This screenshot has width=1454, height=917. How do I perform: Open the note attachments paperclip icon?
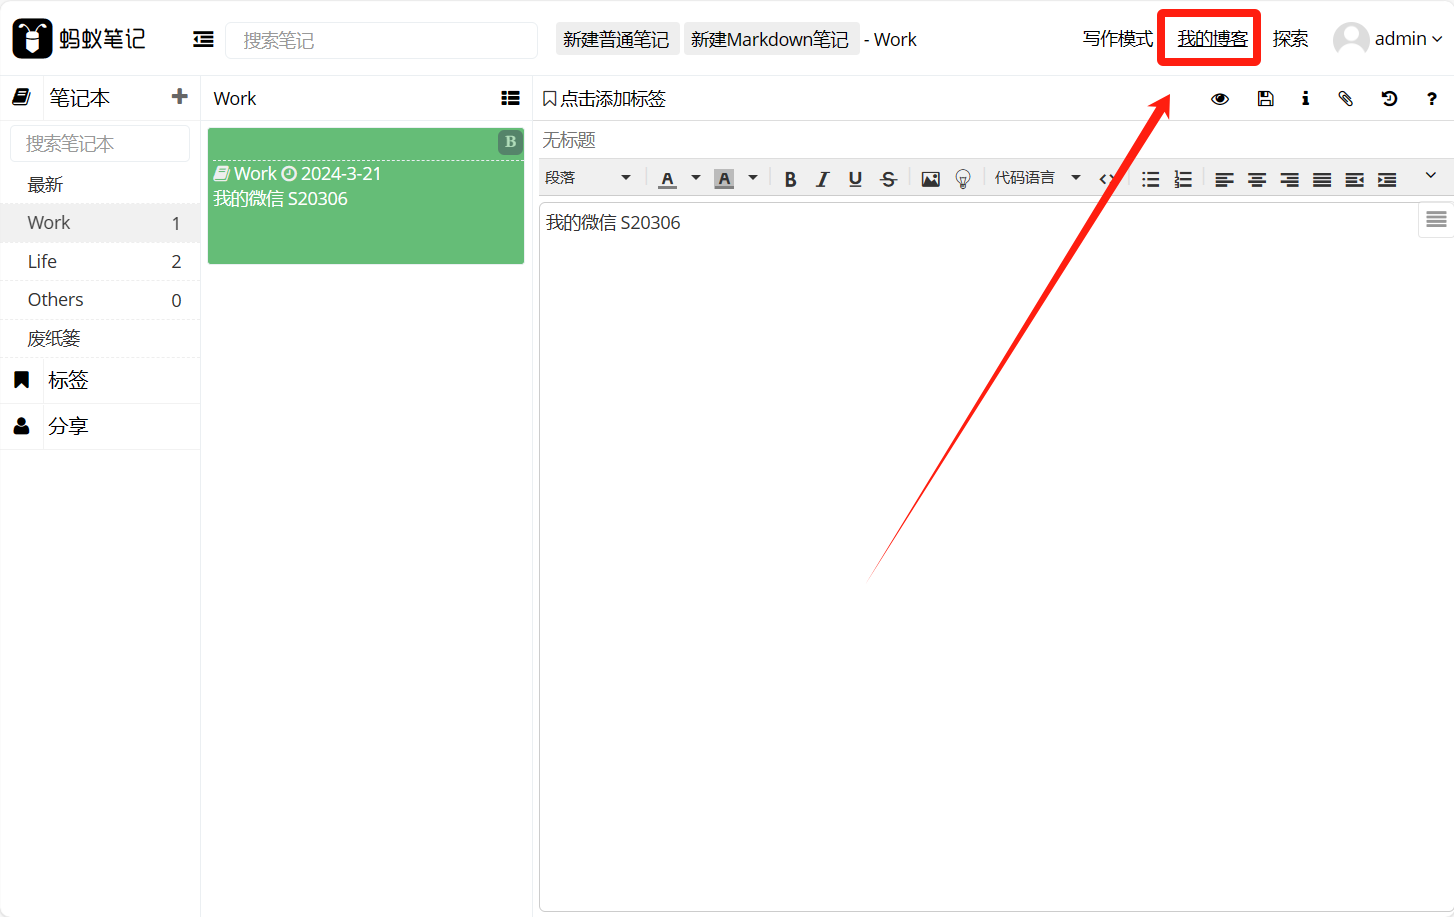(1345, 99)
